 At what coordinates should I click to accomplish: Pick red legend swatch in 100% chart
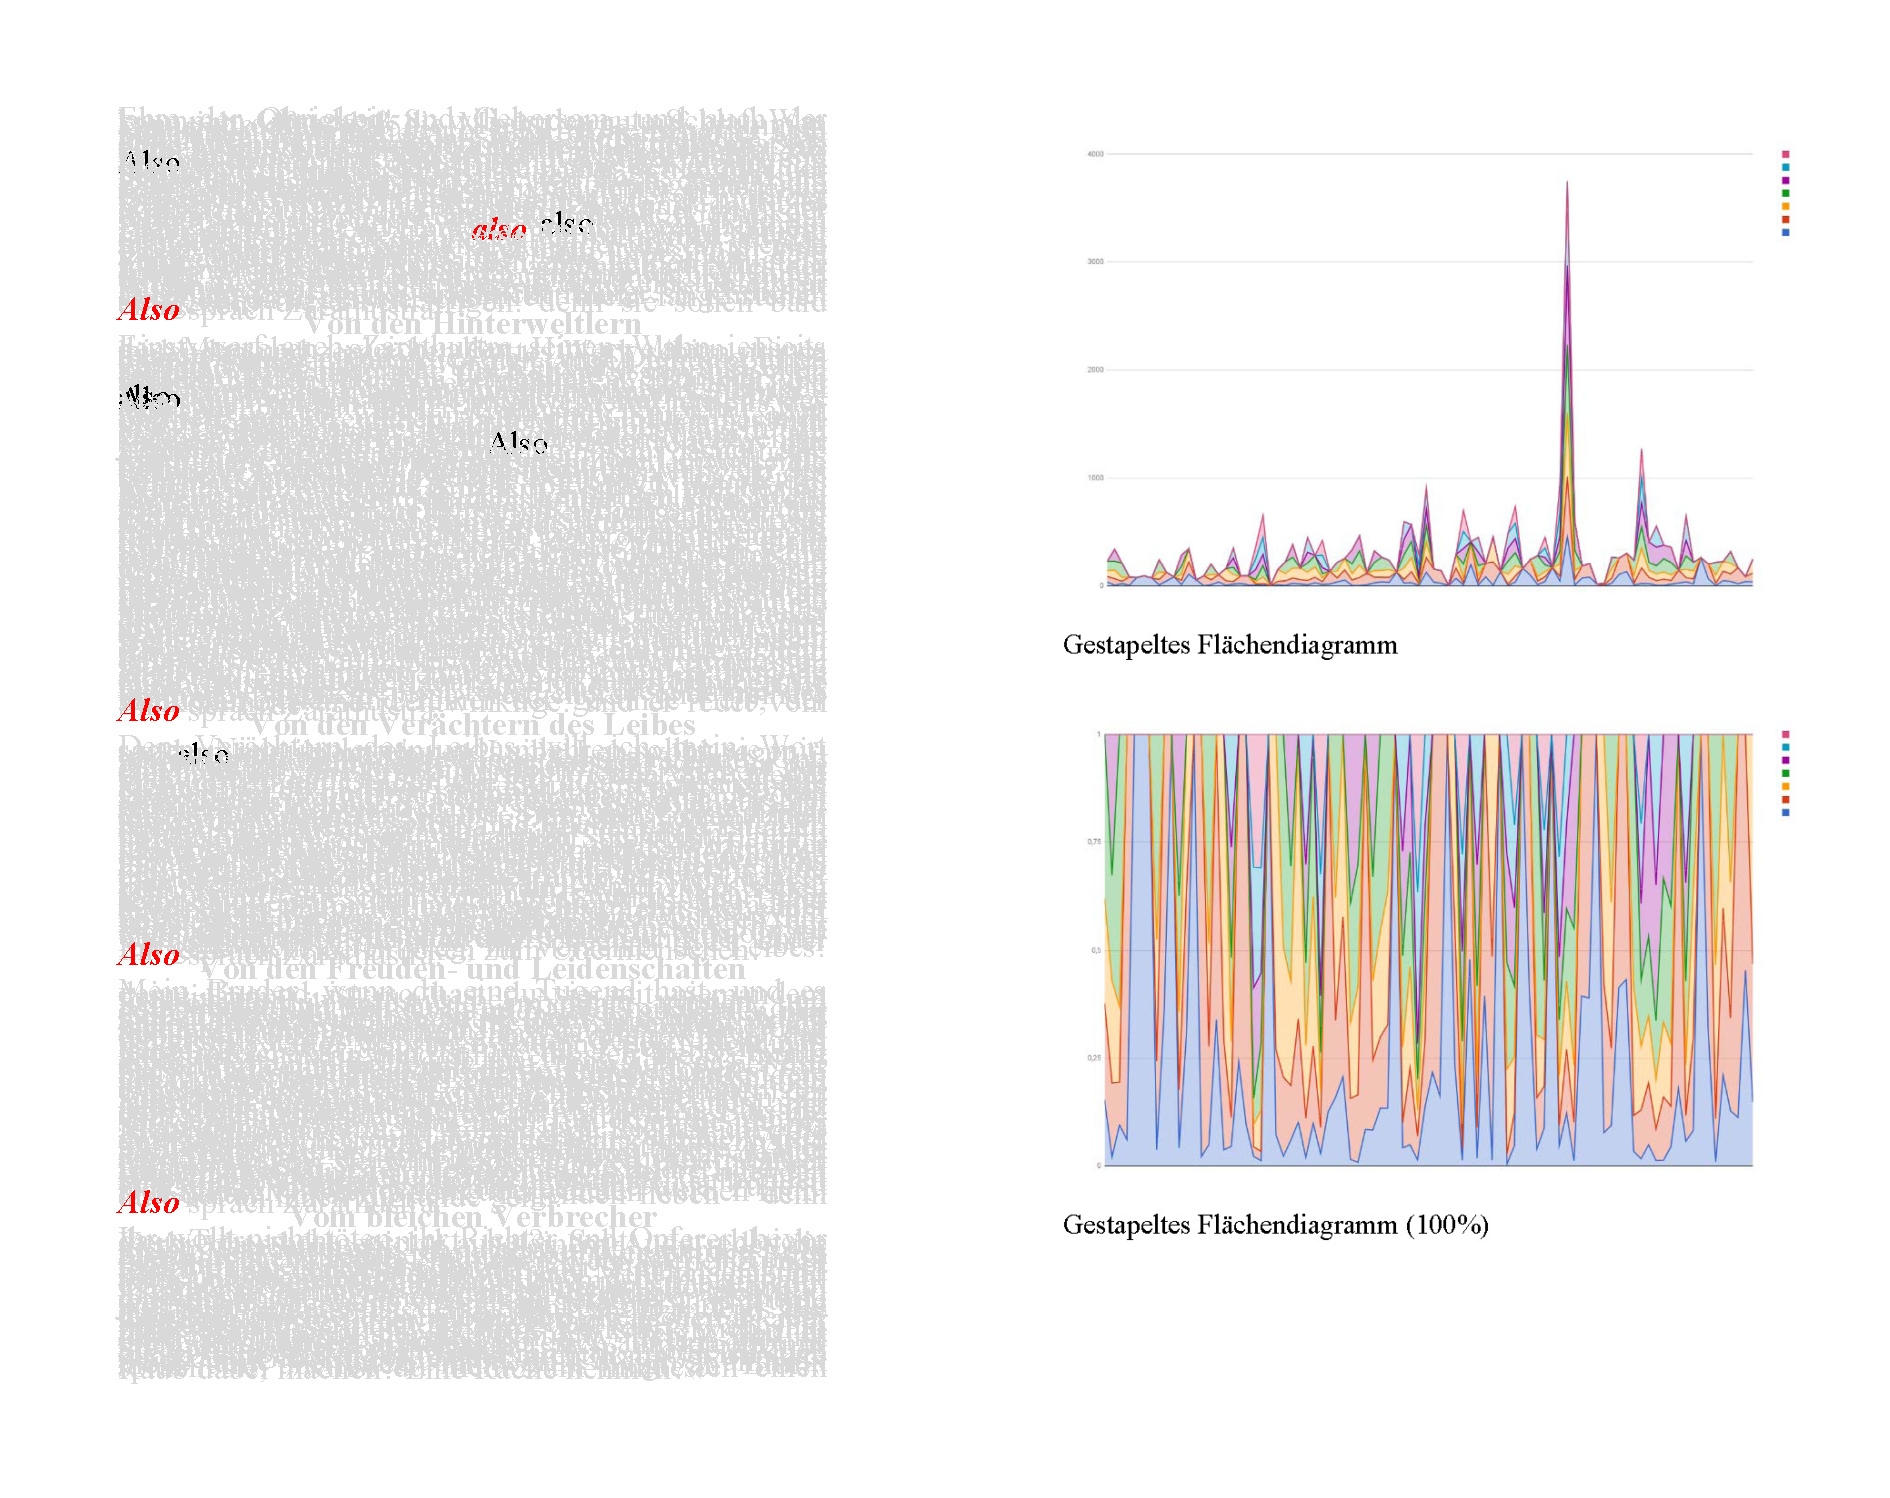click(x=1785, y=800)
